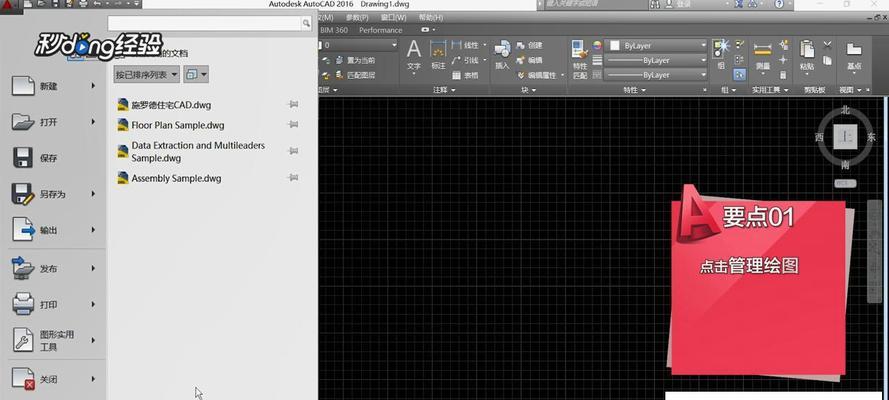Screen dimensions: 889x400
Task: Expand the 块 panel title
Action: (528, 90)
